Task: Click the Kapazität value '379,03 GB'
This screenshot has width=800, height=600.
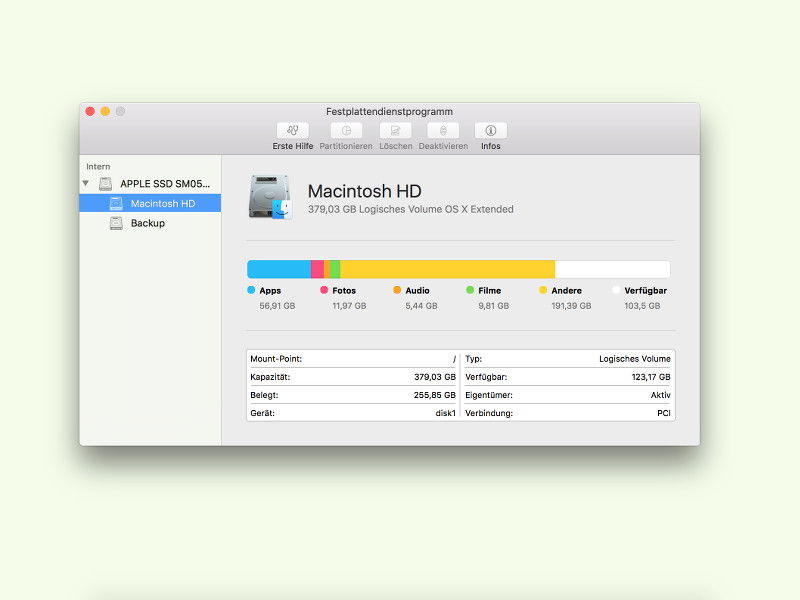Action: (435, 377)
